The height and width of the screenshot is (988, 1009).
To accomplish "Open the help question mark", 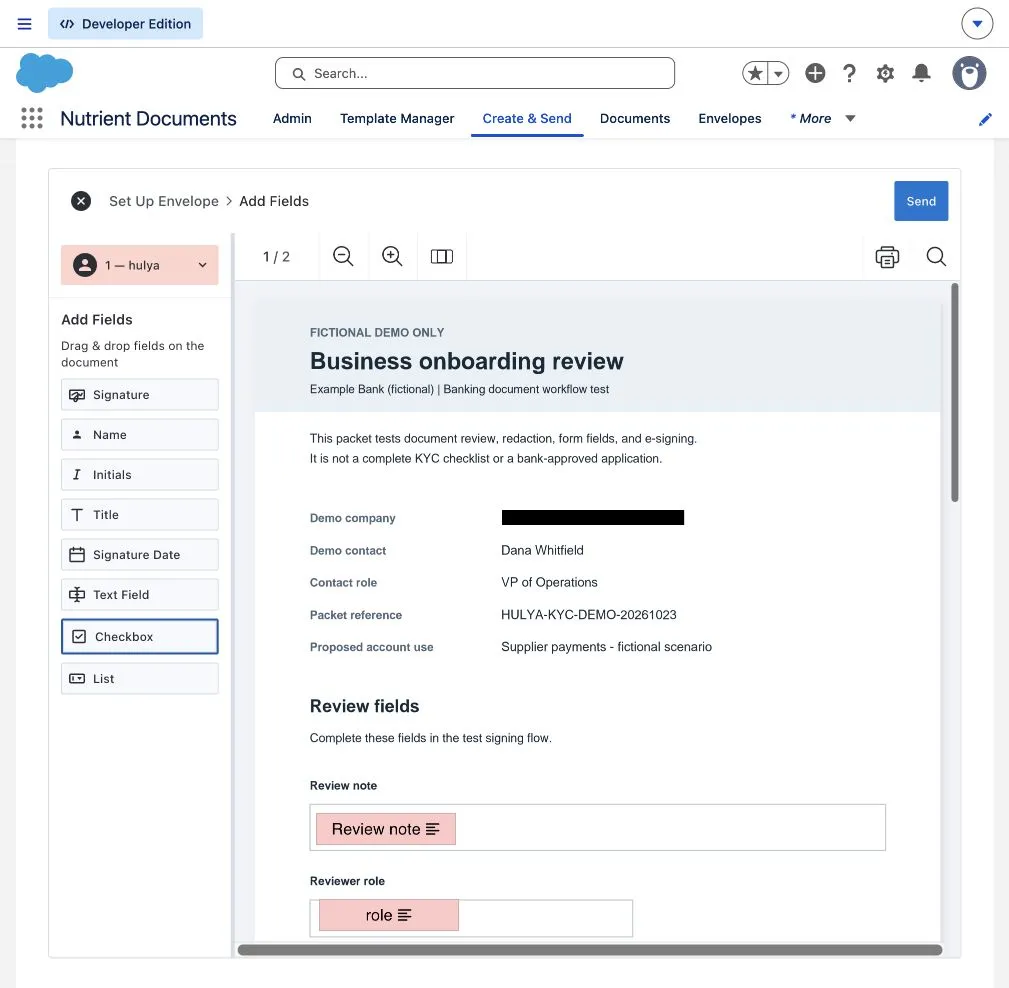I will pyautogui.click(x=849, y=73).
